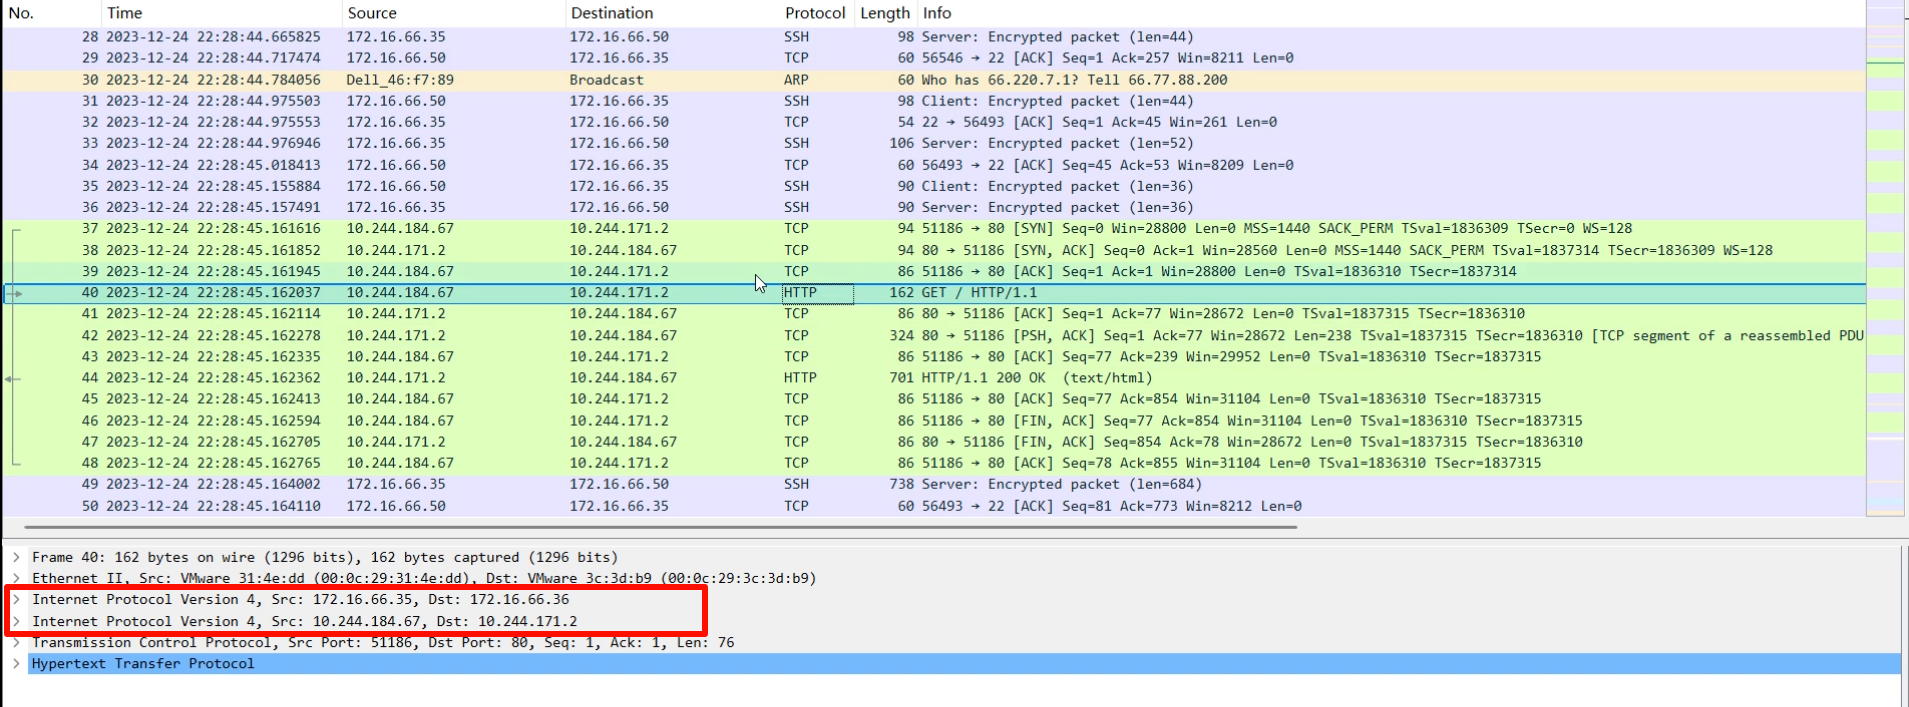
Task: Expand IPv4 layer with Src 172.16.66.35
Action: [16, 600]
